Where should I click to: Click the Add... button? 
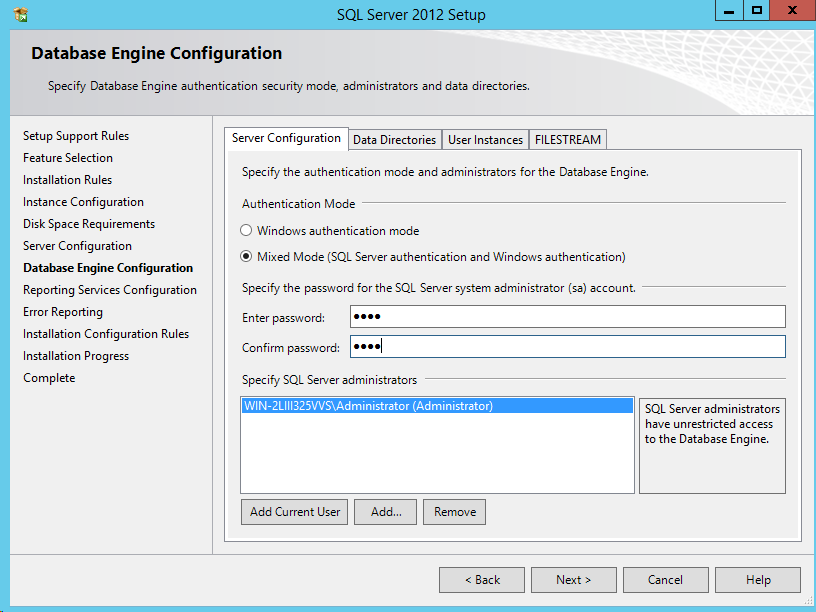coord(386,512)
